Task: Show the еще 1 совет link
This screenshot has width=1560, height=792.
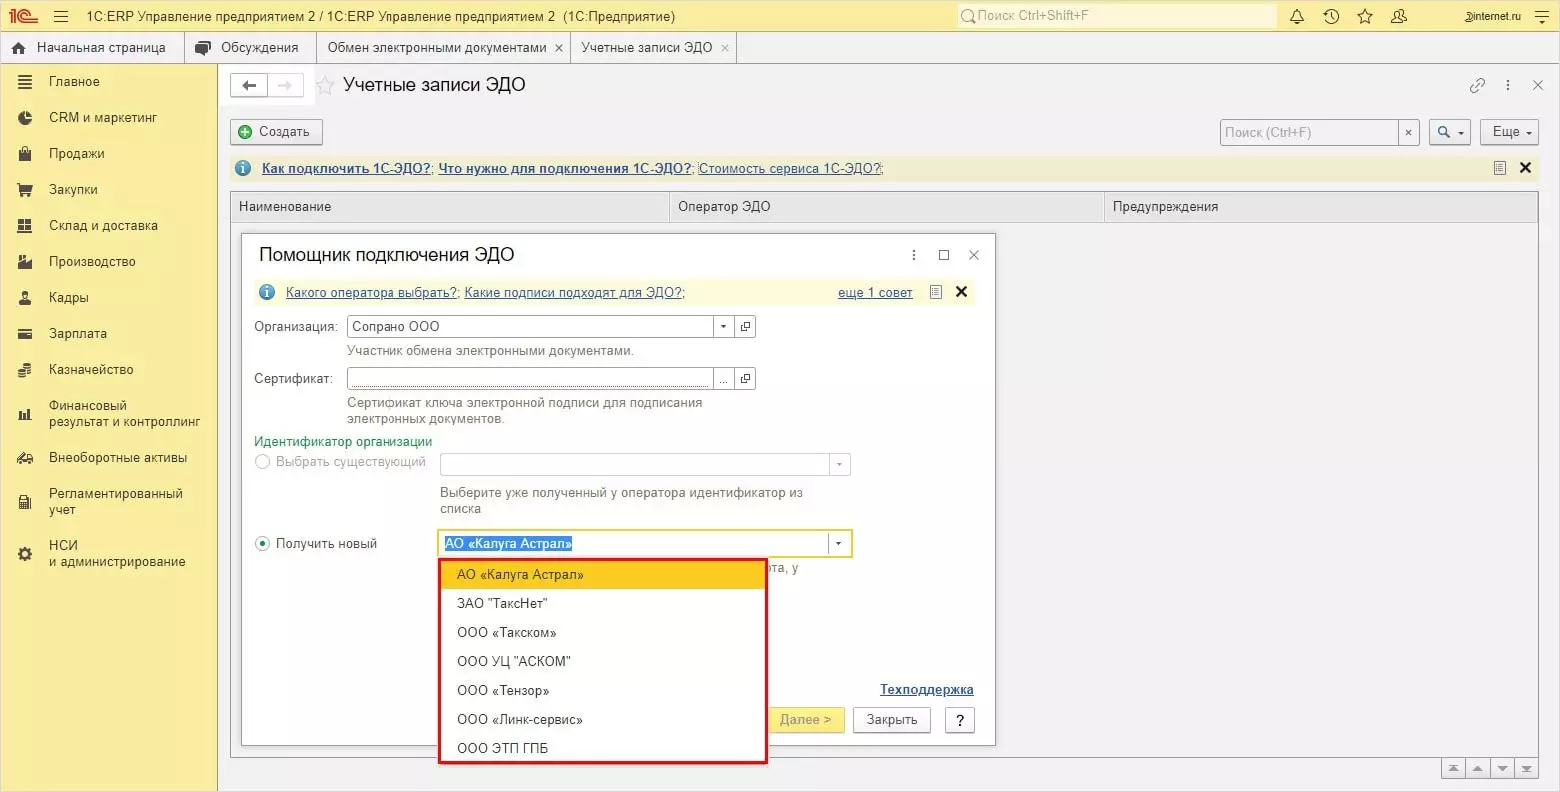Action: point(875,292)
